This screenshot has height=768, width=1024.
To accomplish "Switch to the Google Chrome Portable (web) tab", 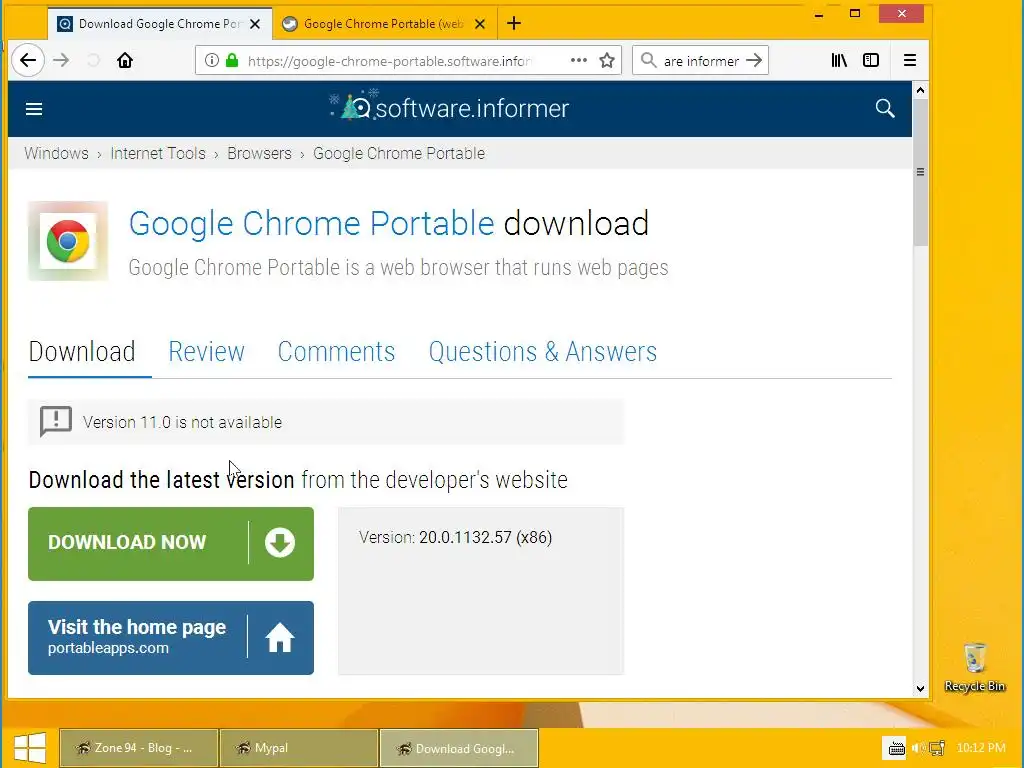I will point(384,24).
